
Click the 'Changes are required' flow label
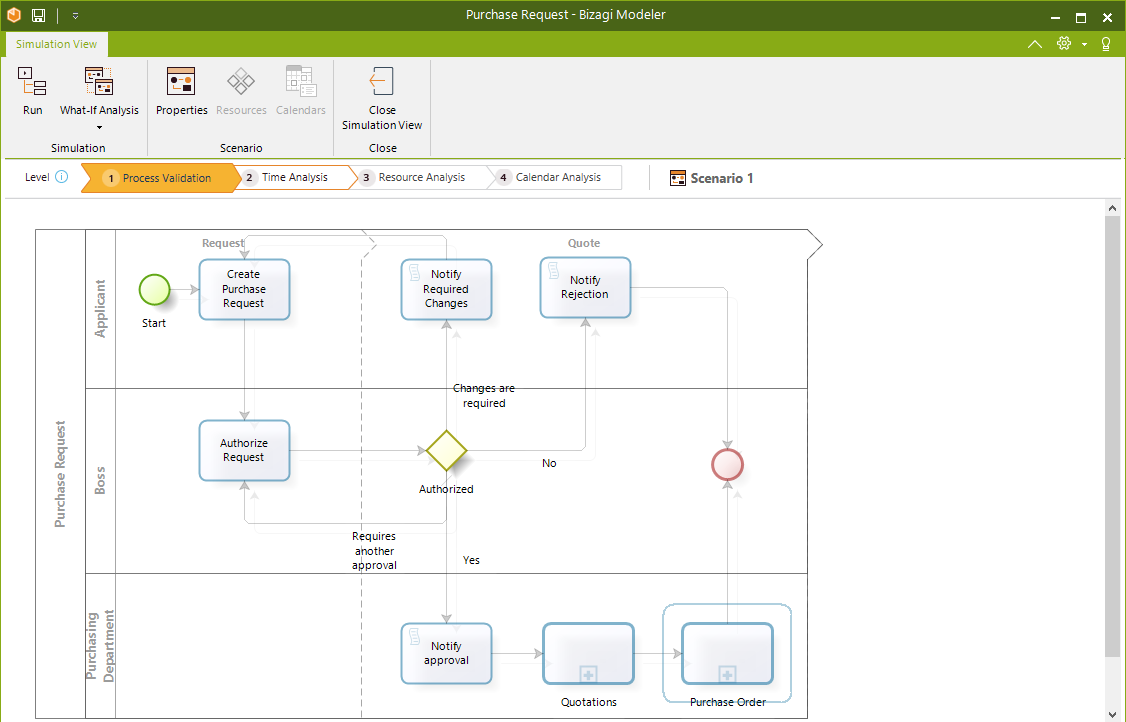coord(484,396)
